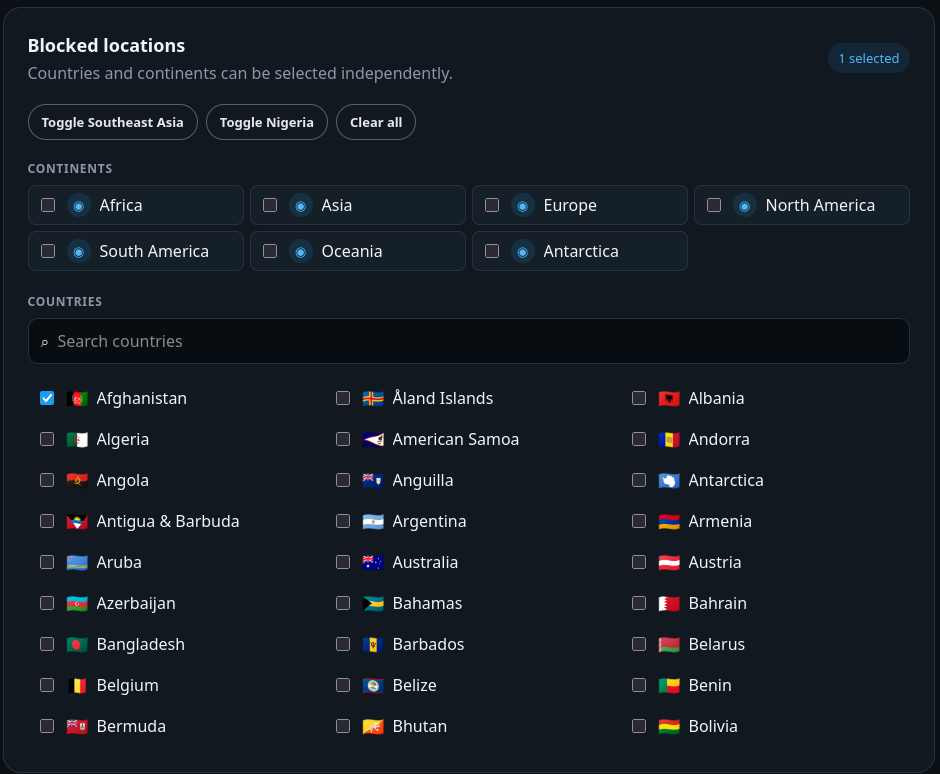Check the Antarctica continent checkbox
Viewport: 940px width, 774px height.
[x=492, y=251]
